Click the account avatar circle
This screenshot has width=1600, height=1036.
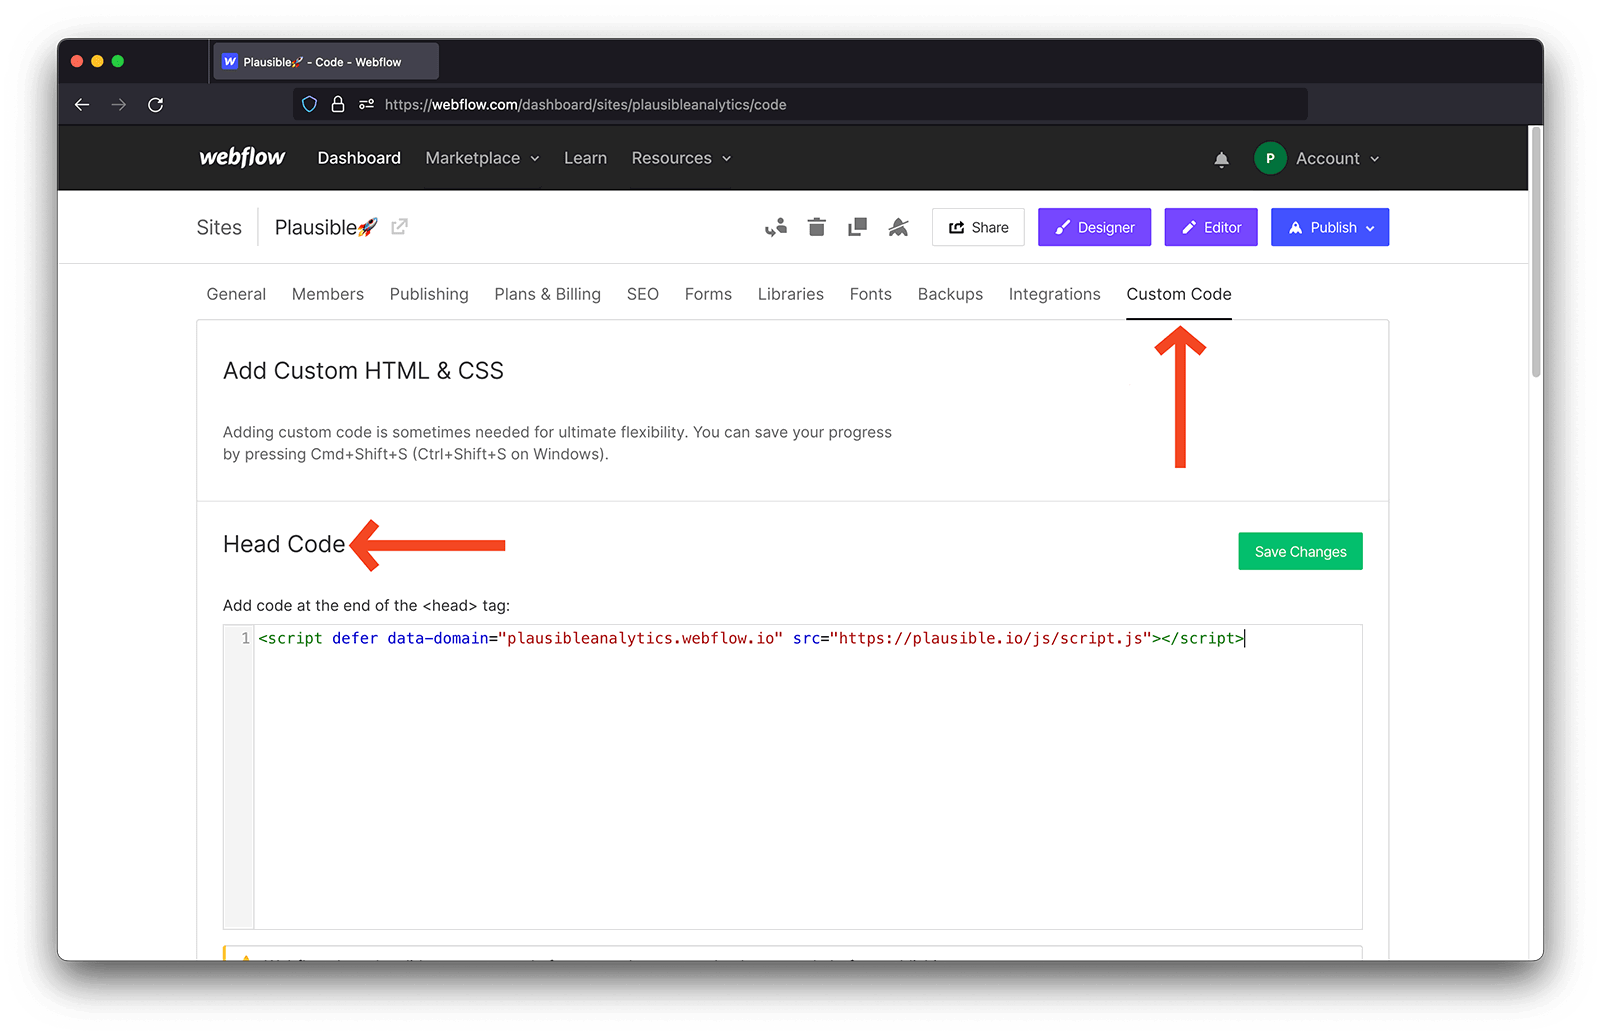[1270, 158]
